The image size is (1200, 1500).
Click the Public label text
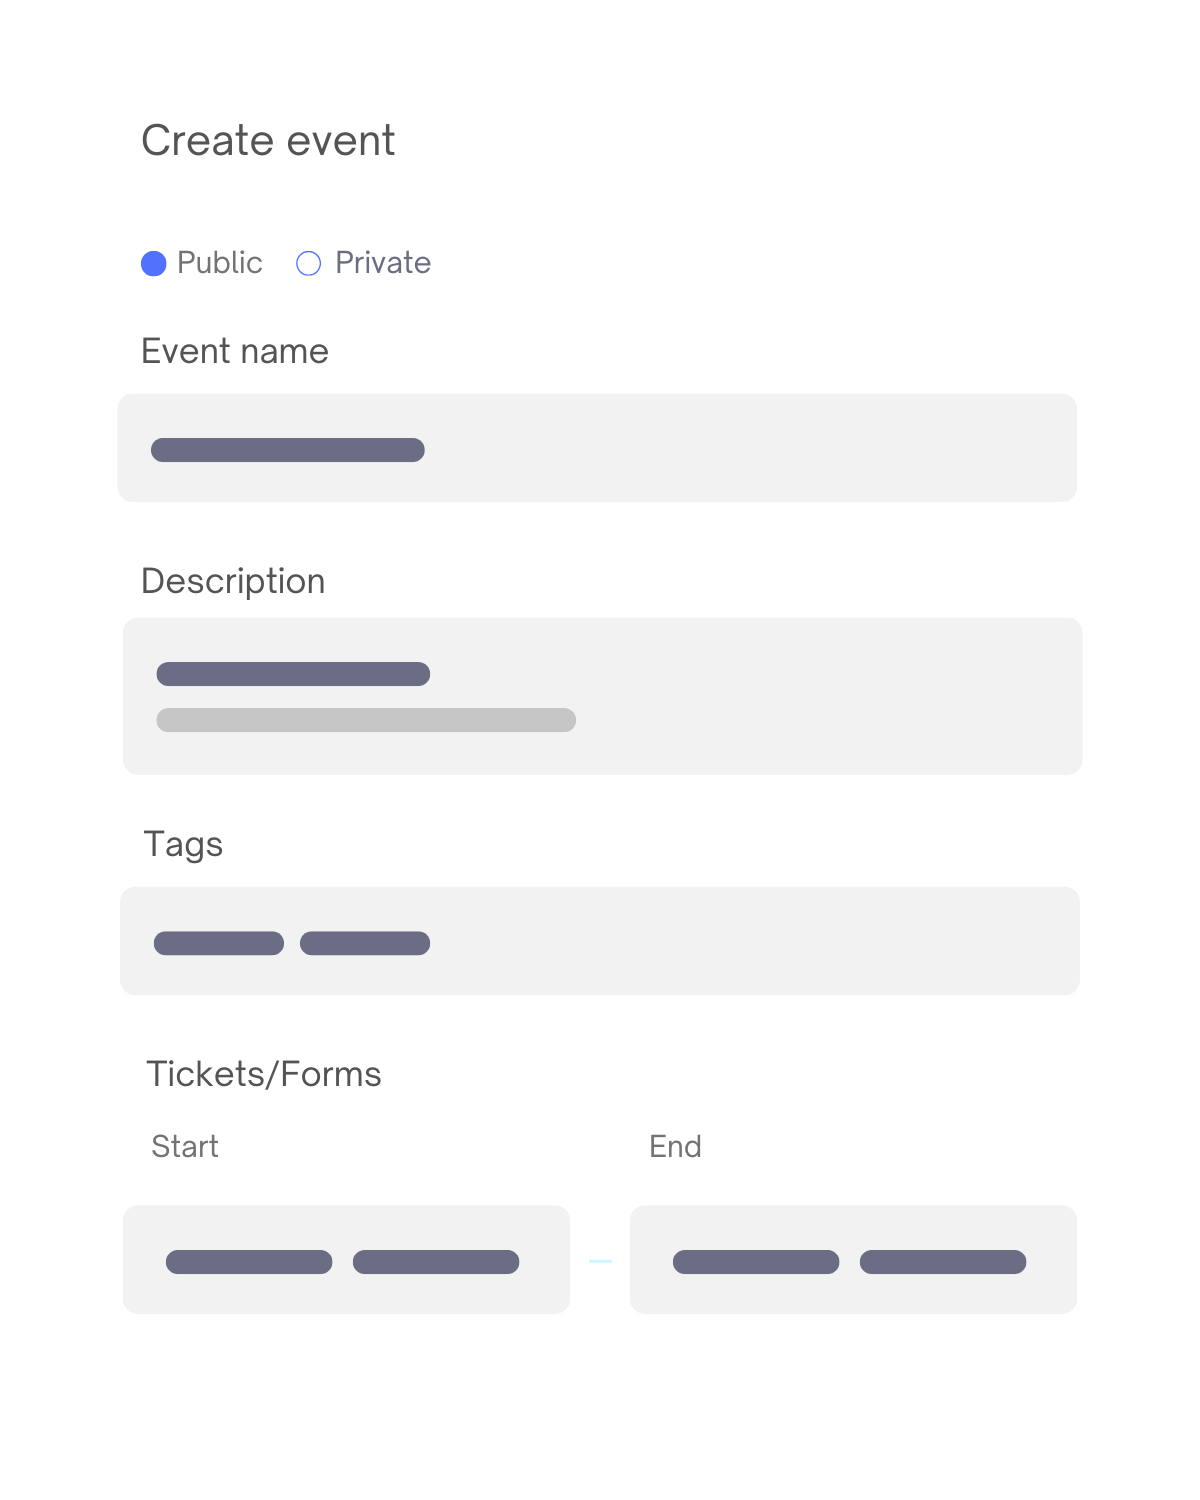[x=219, y=263]
